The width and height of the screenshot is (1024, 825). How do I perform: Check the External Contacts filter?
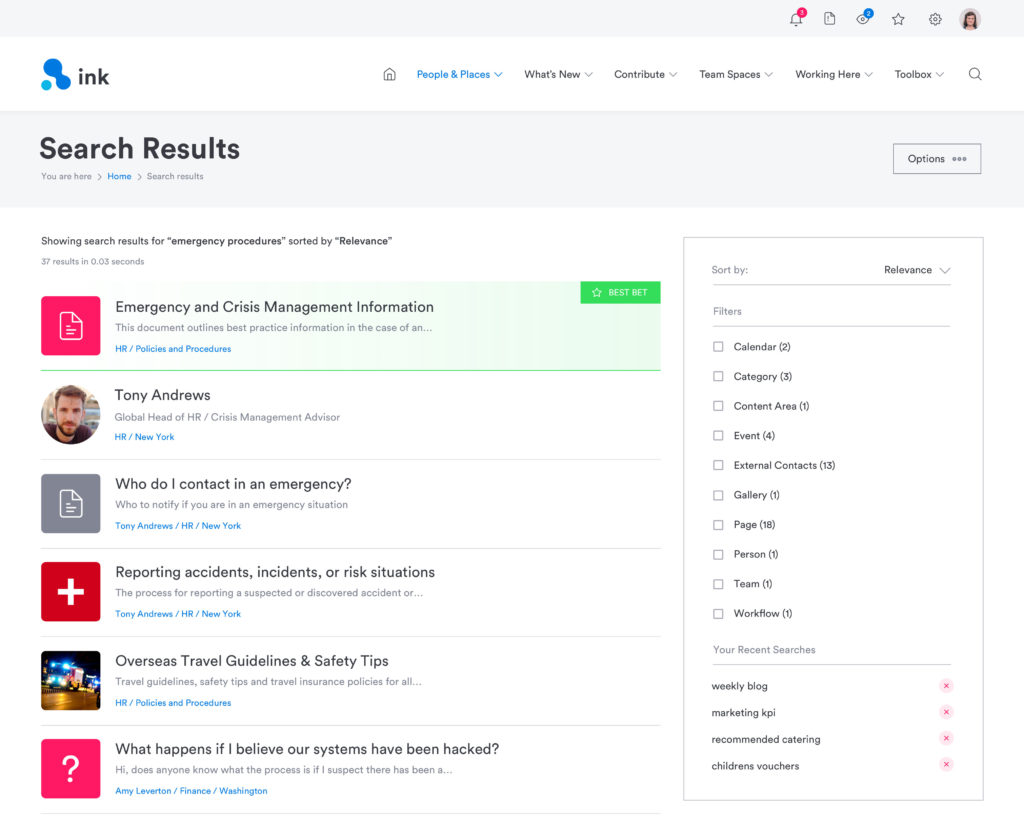pyautogui.click(x=717, y=465)
